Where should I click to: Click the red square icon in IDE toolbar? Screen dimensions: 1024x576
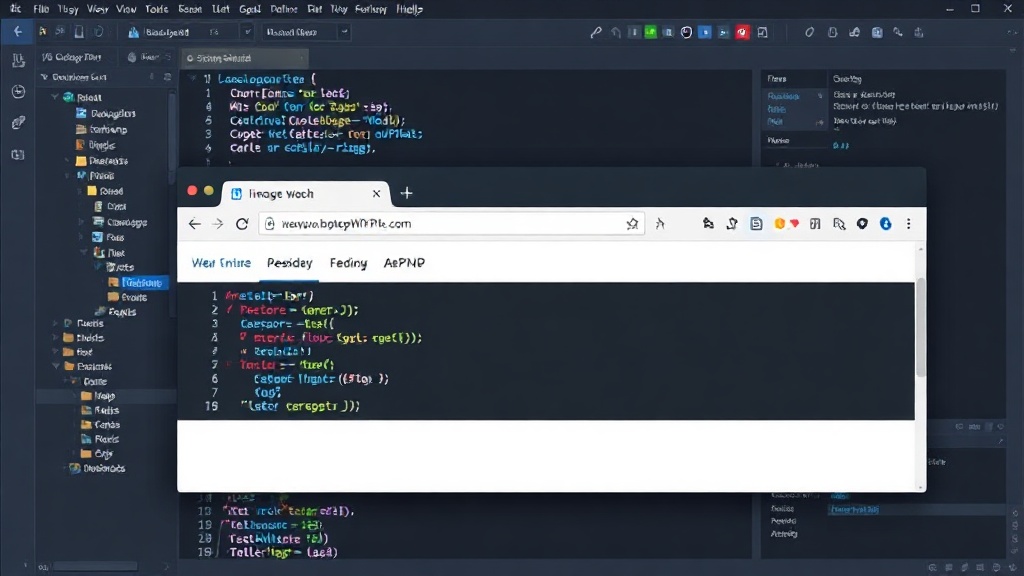(742, 32)
